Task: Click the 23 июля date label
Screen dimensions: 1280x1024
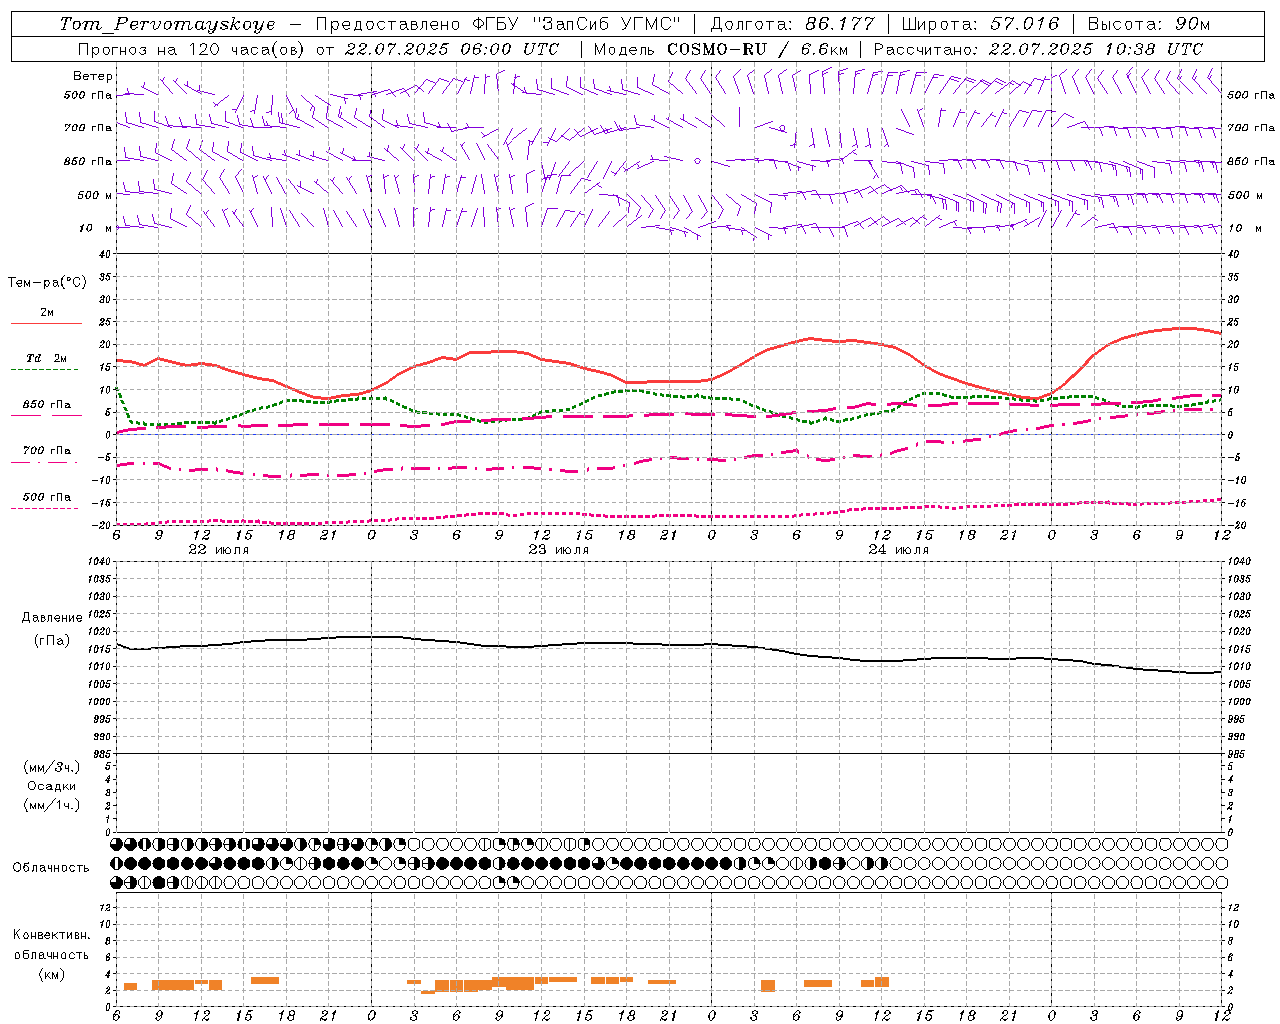Action: tap(559, 550)
